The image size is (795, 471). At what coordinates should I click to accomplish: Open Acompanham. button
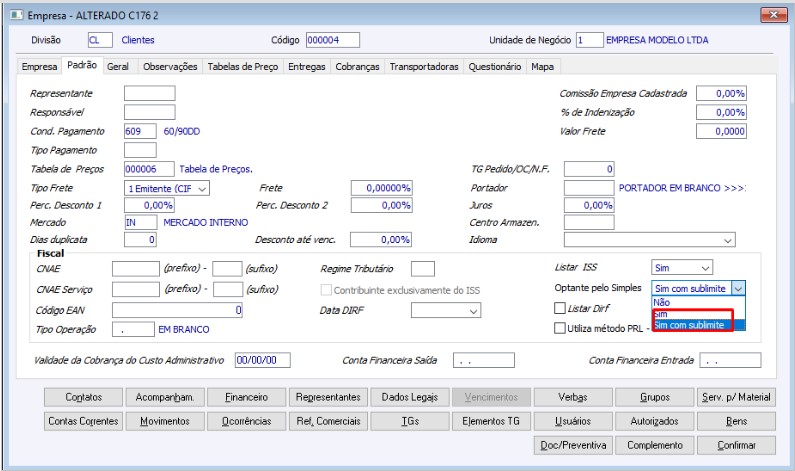(x=165, y=397)
